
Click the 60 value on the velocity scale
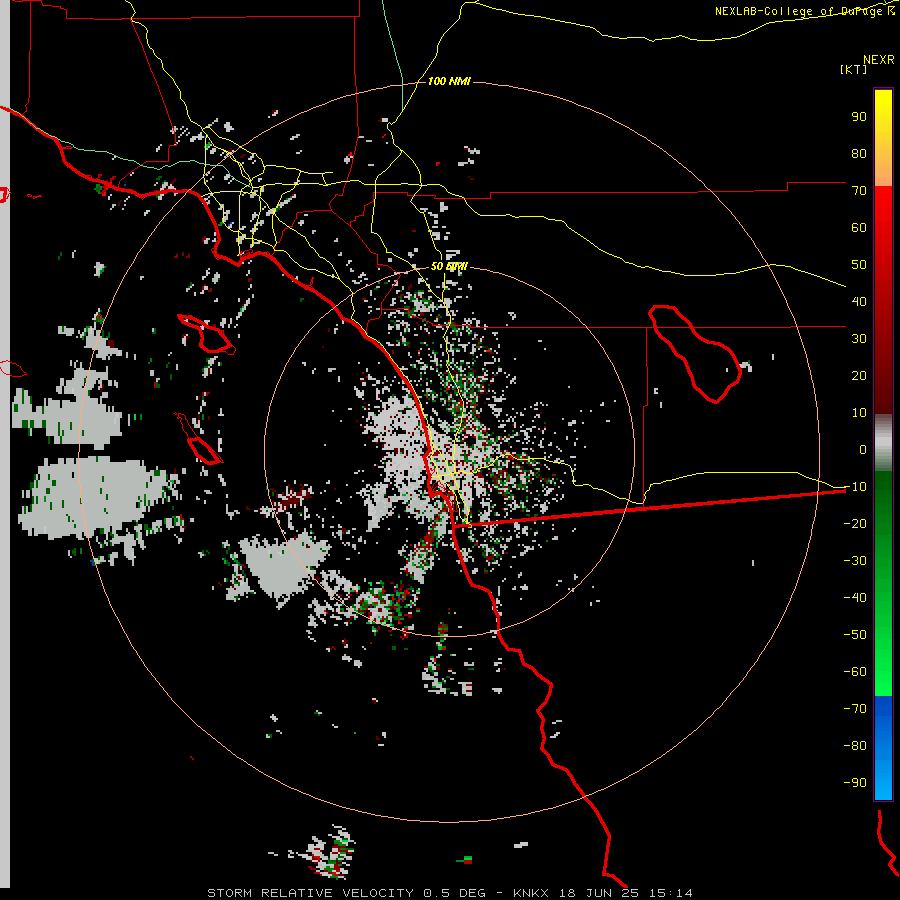(859, 227)
